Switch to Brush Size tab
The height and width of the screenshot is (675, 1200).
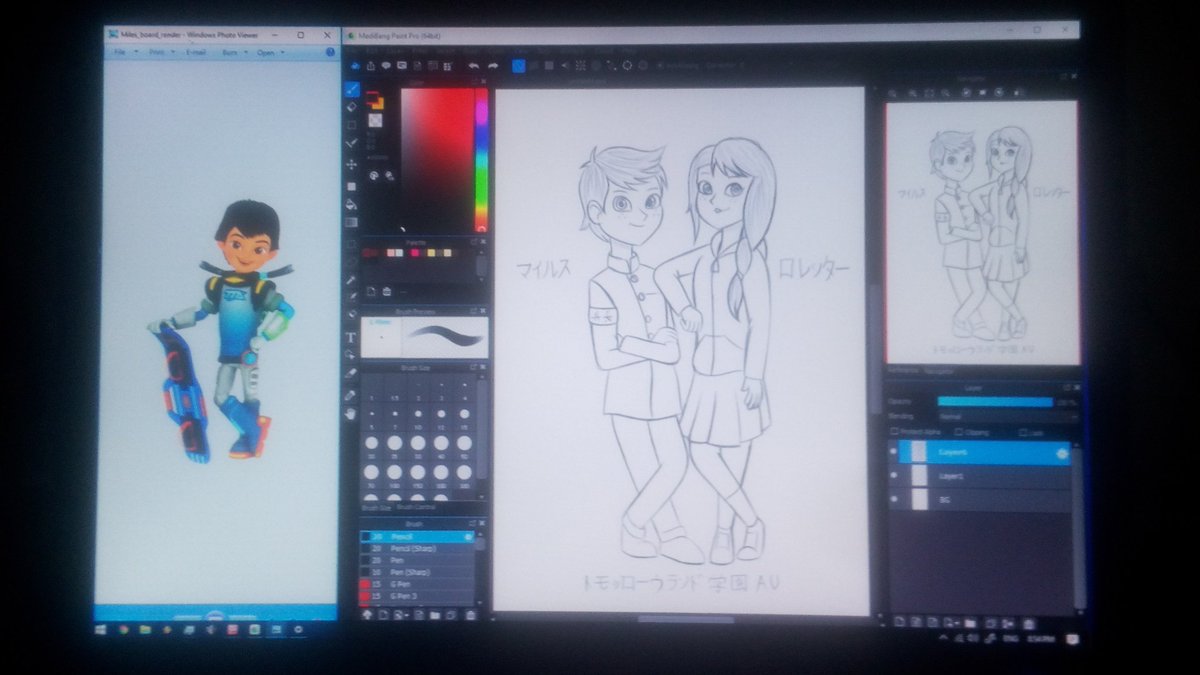pos(376,507)
